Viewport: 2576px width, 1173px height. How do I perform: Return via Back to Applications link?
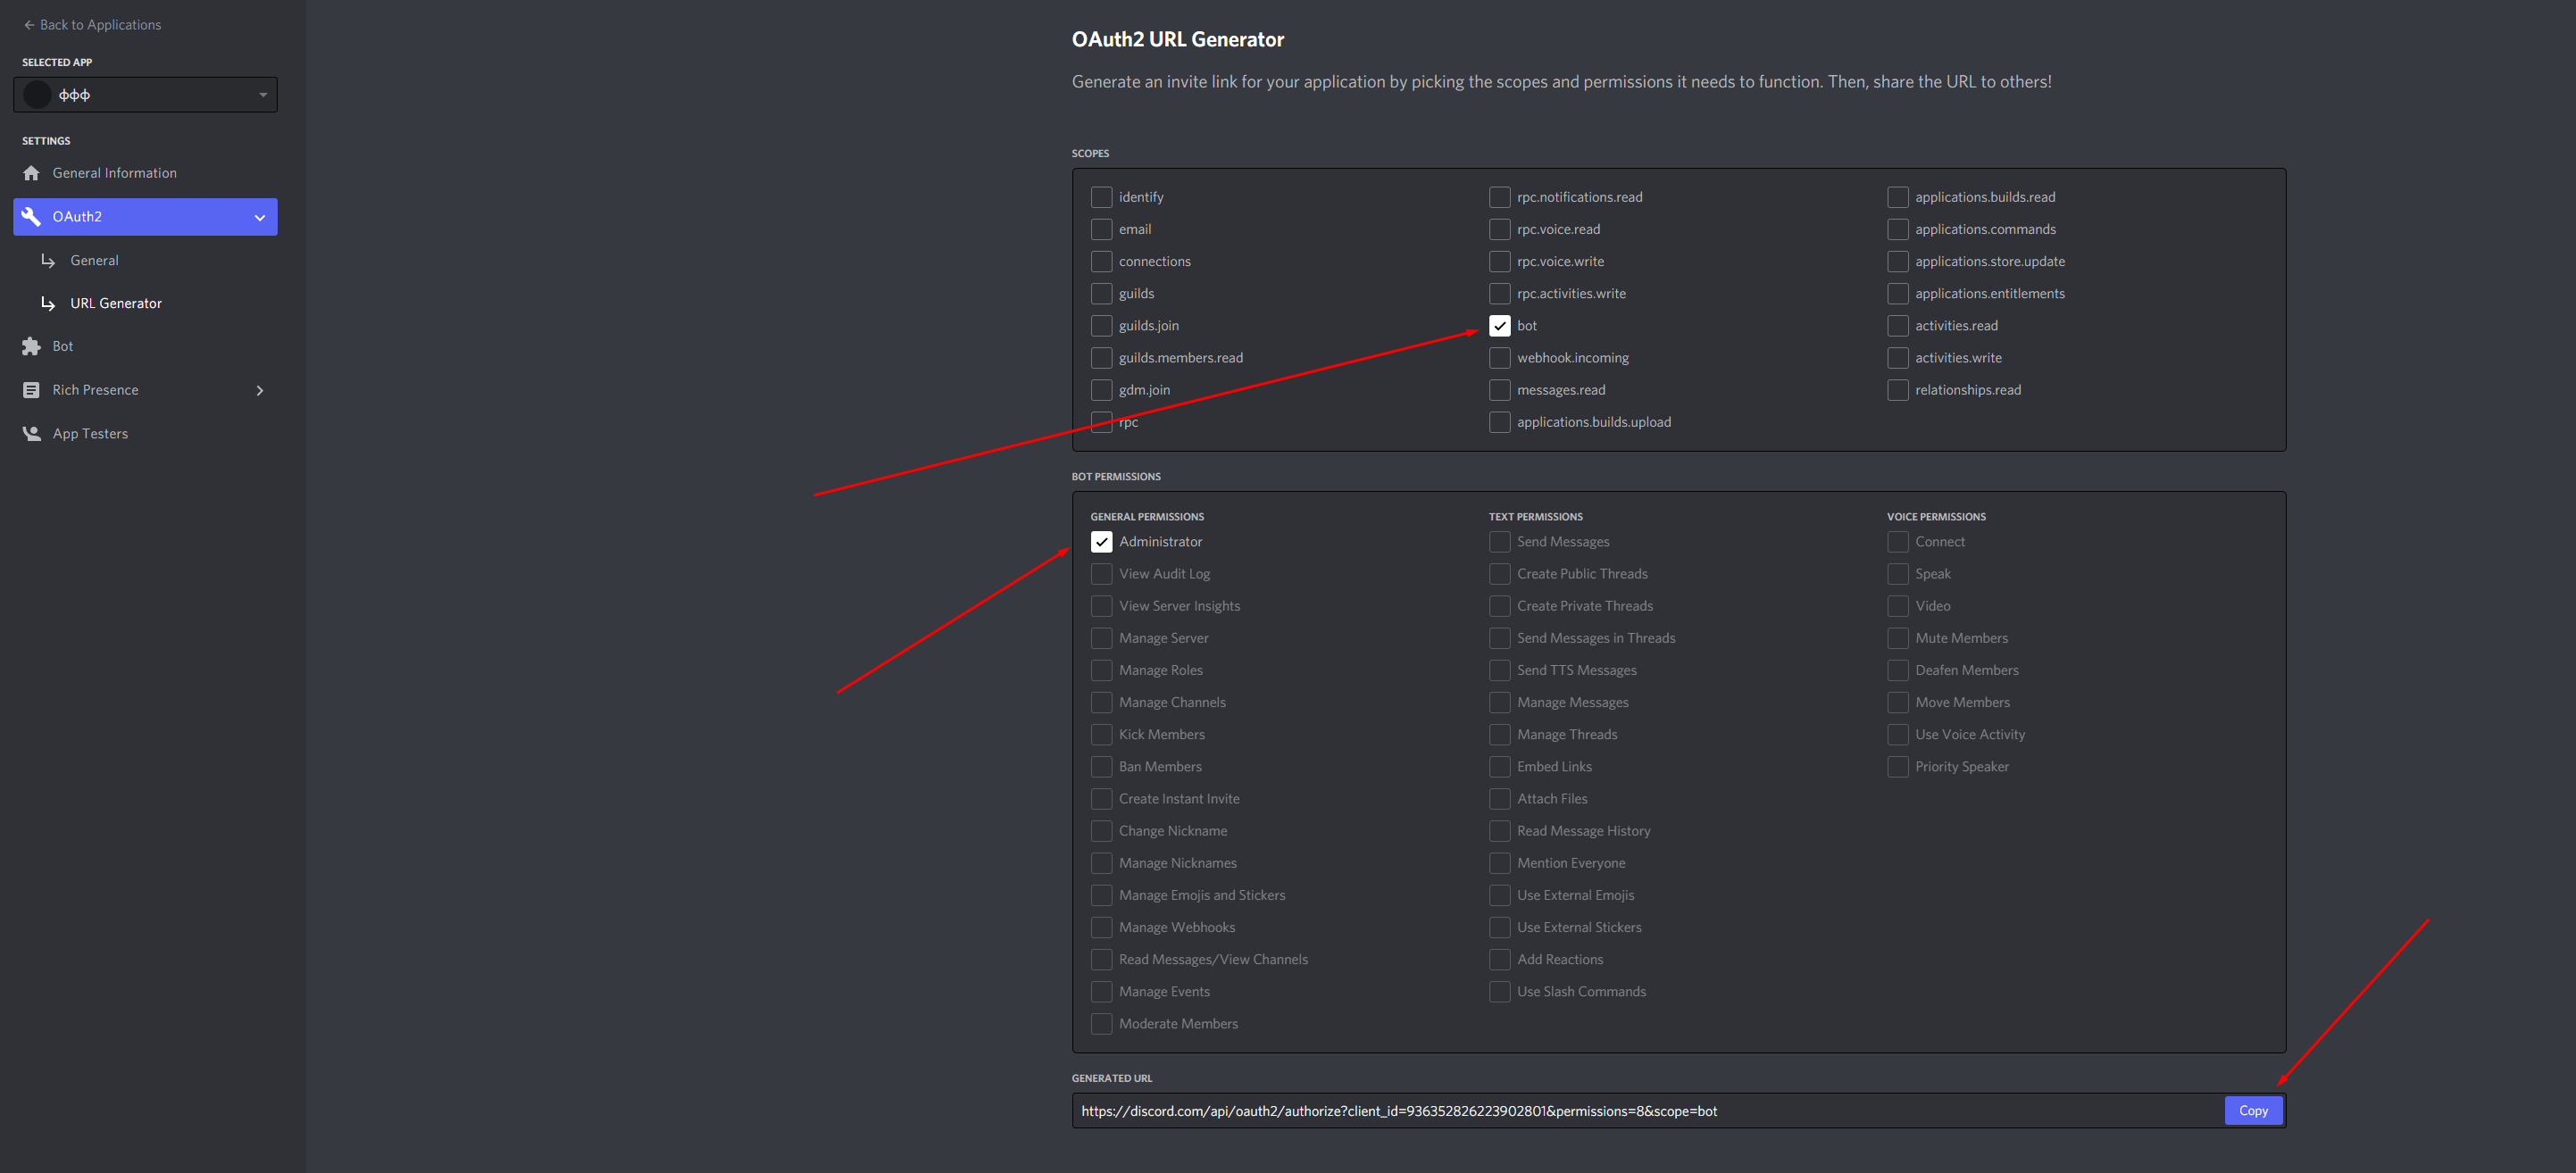[x=100, y=25]
